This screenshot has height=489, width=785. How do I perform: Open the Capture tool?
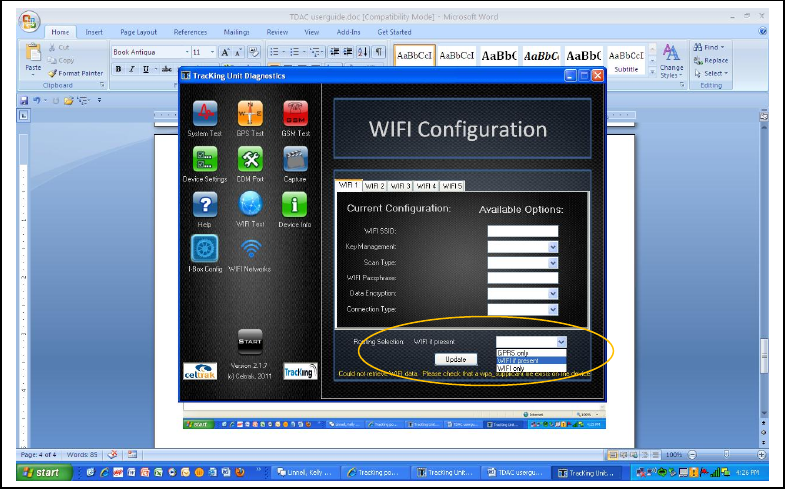click(x=295, y=159)
